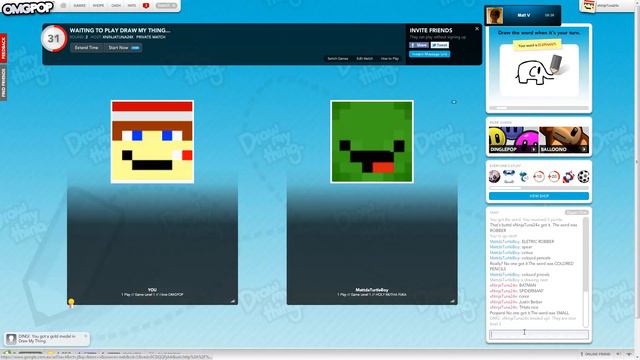
Task: Open the FIND FRIENDS side tab
Action: tap(3, 83)
